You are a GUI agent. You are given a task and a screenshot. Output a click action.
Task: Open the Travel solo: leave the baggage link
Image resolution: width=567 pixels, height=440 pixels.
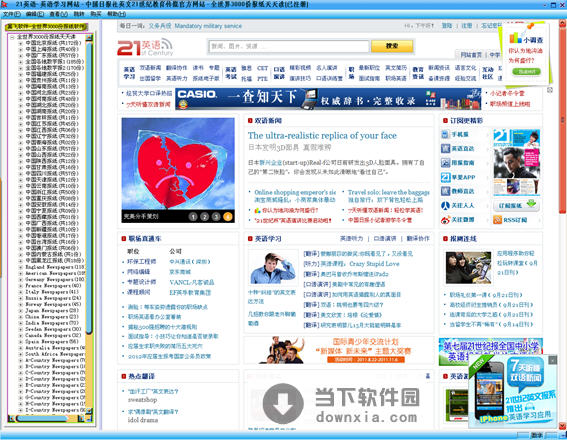click(x=389, y=192)
